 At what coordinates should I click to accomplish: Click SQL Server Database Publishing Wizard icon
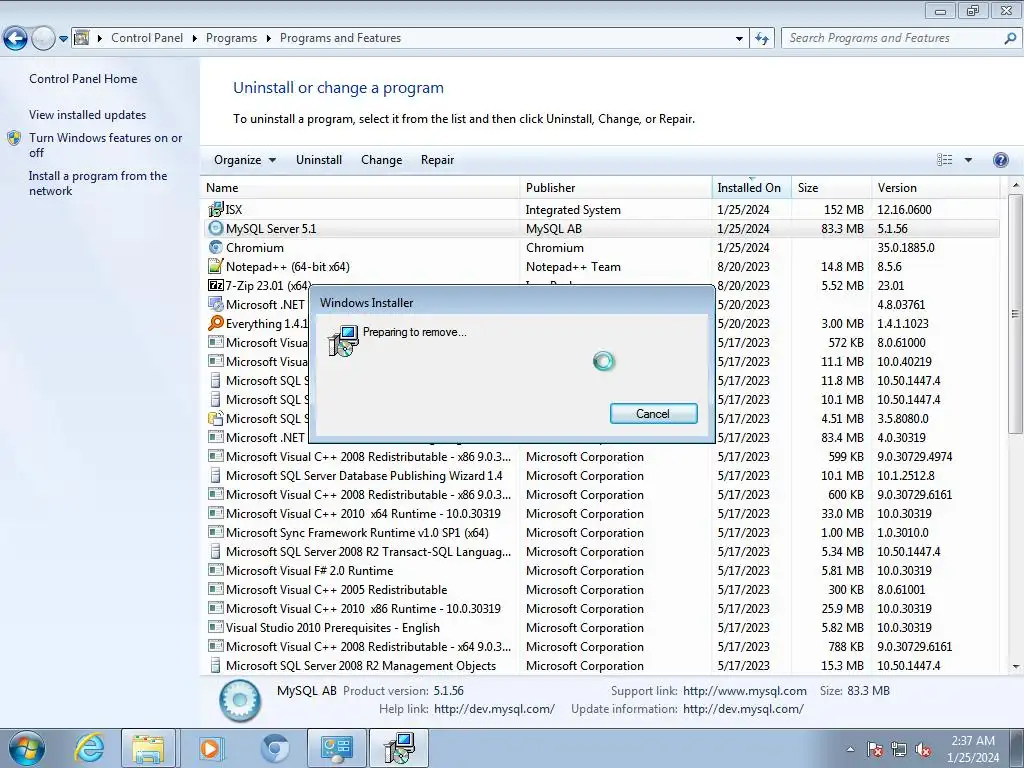216,475
